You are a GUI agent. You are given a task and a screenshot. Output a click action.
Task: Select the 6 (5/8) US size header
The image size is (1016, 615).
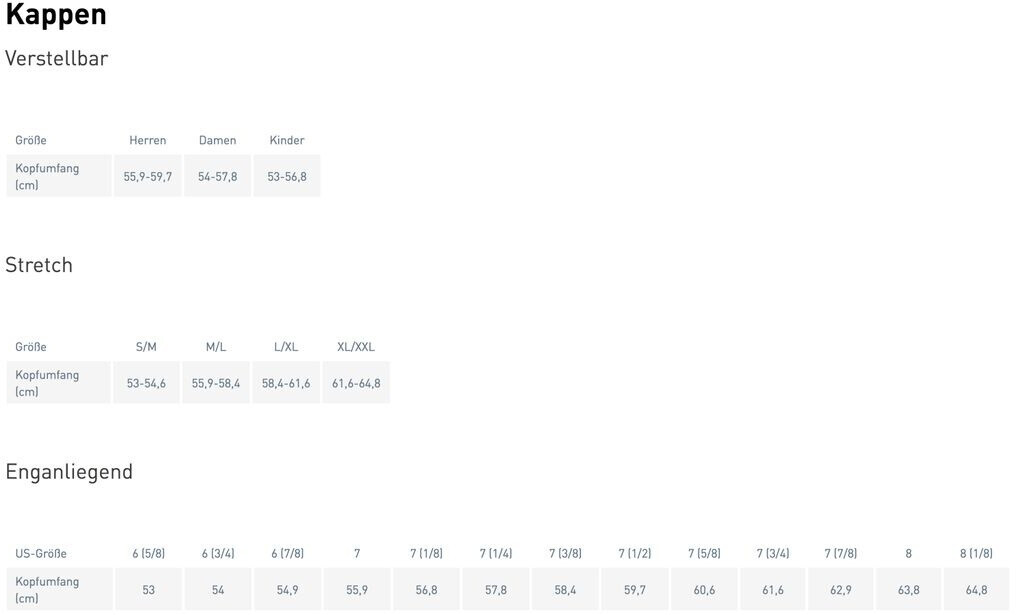click(x=148, y=554)
